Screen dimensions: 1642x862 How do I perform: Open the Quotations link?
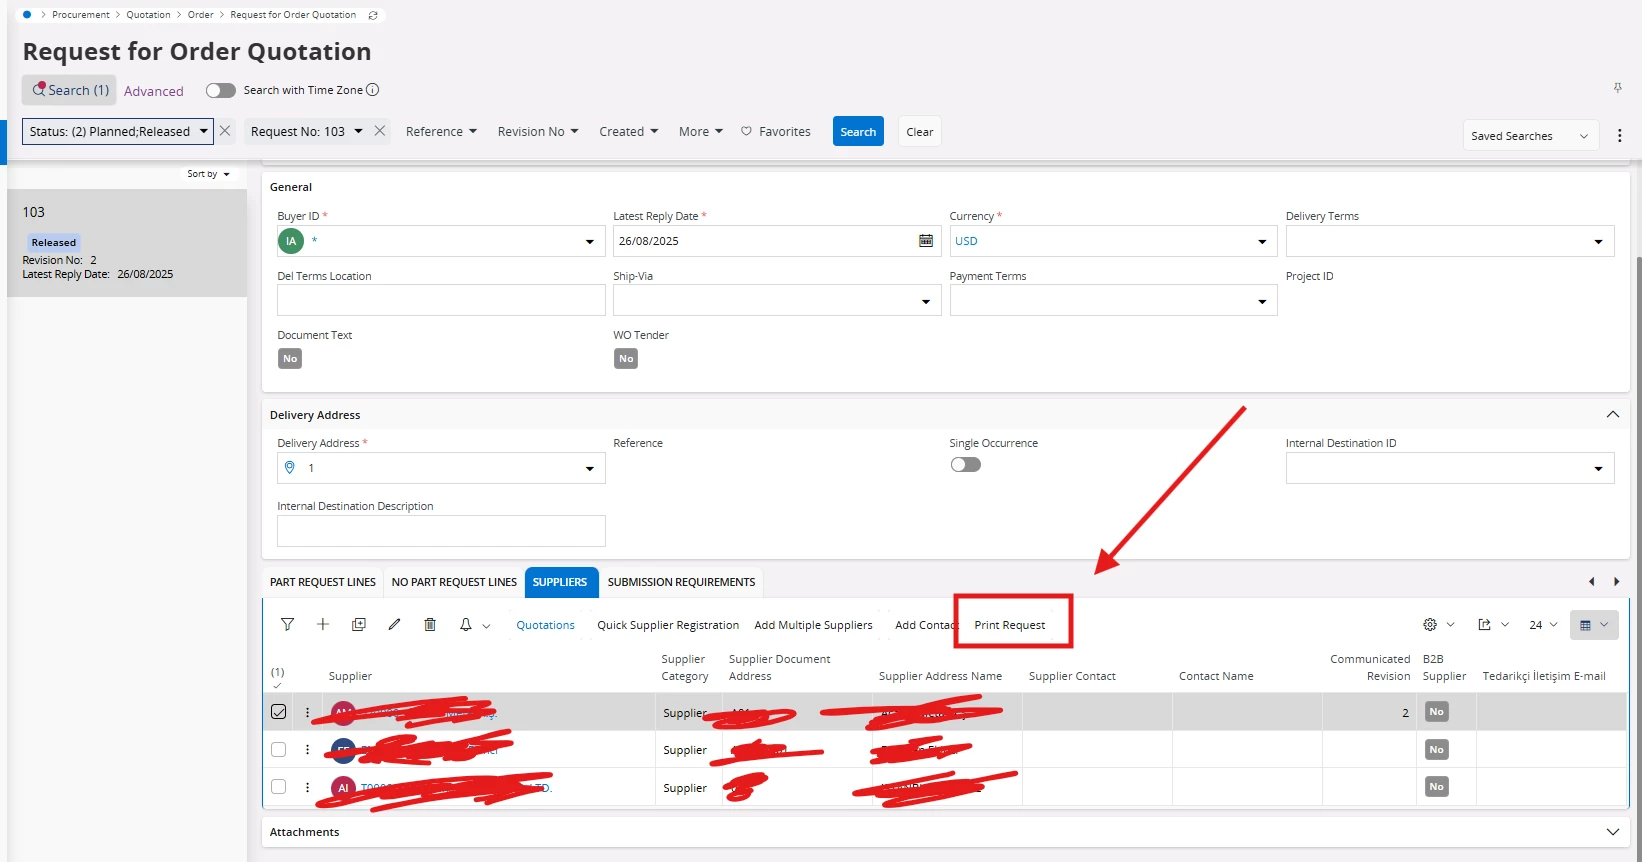tap(545, 625)
